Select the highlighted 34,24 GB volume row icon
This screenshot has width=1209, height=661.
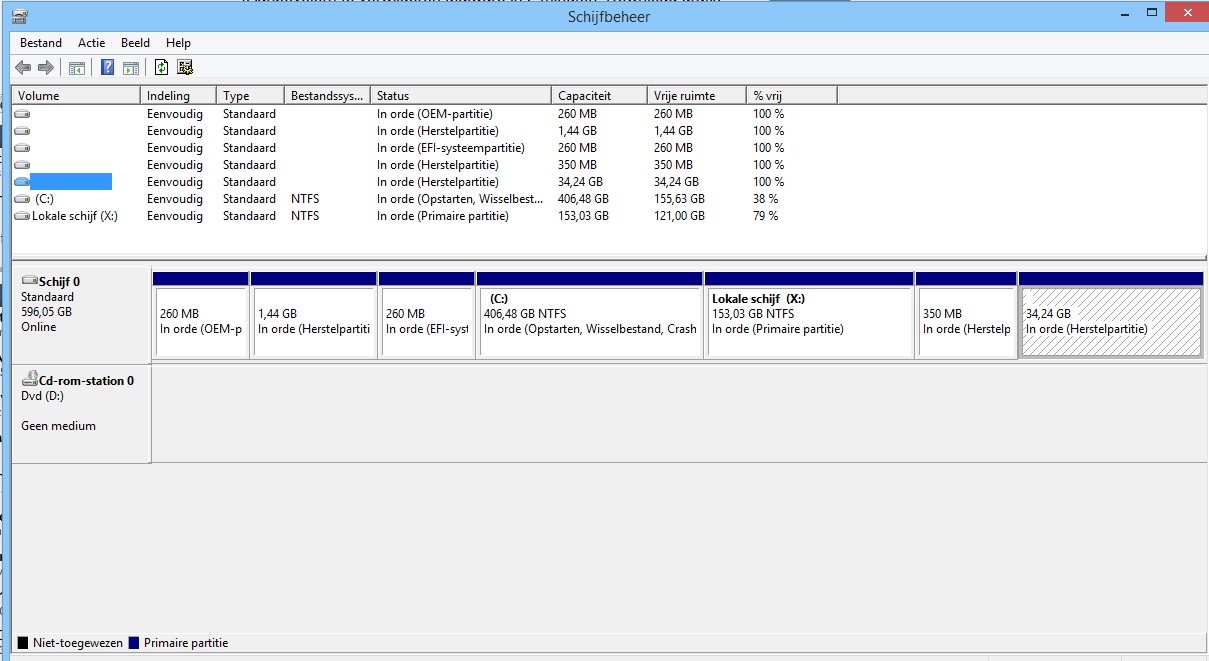coord(22,182)
